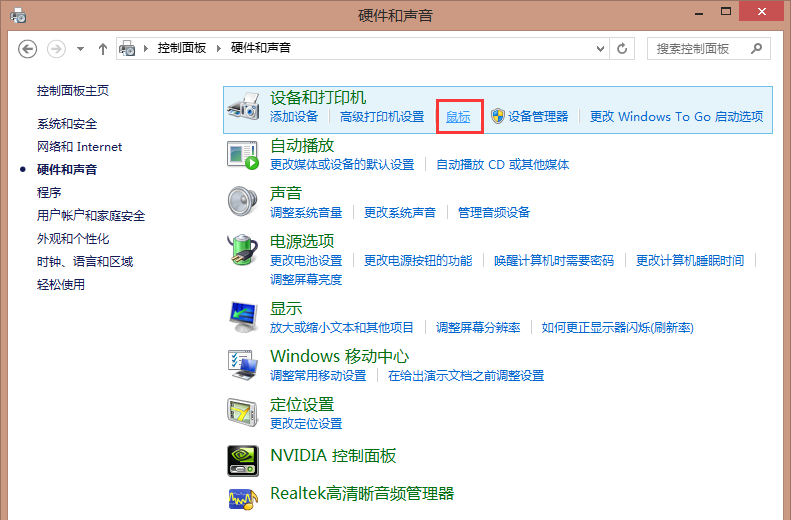
Task: Click the Devices and Printers icon
Action: (244, 106)
